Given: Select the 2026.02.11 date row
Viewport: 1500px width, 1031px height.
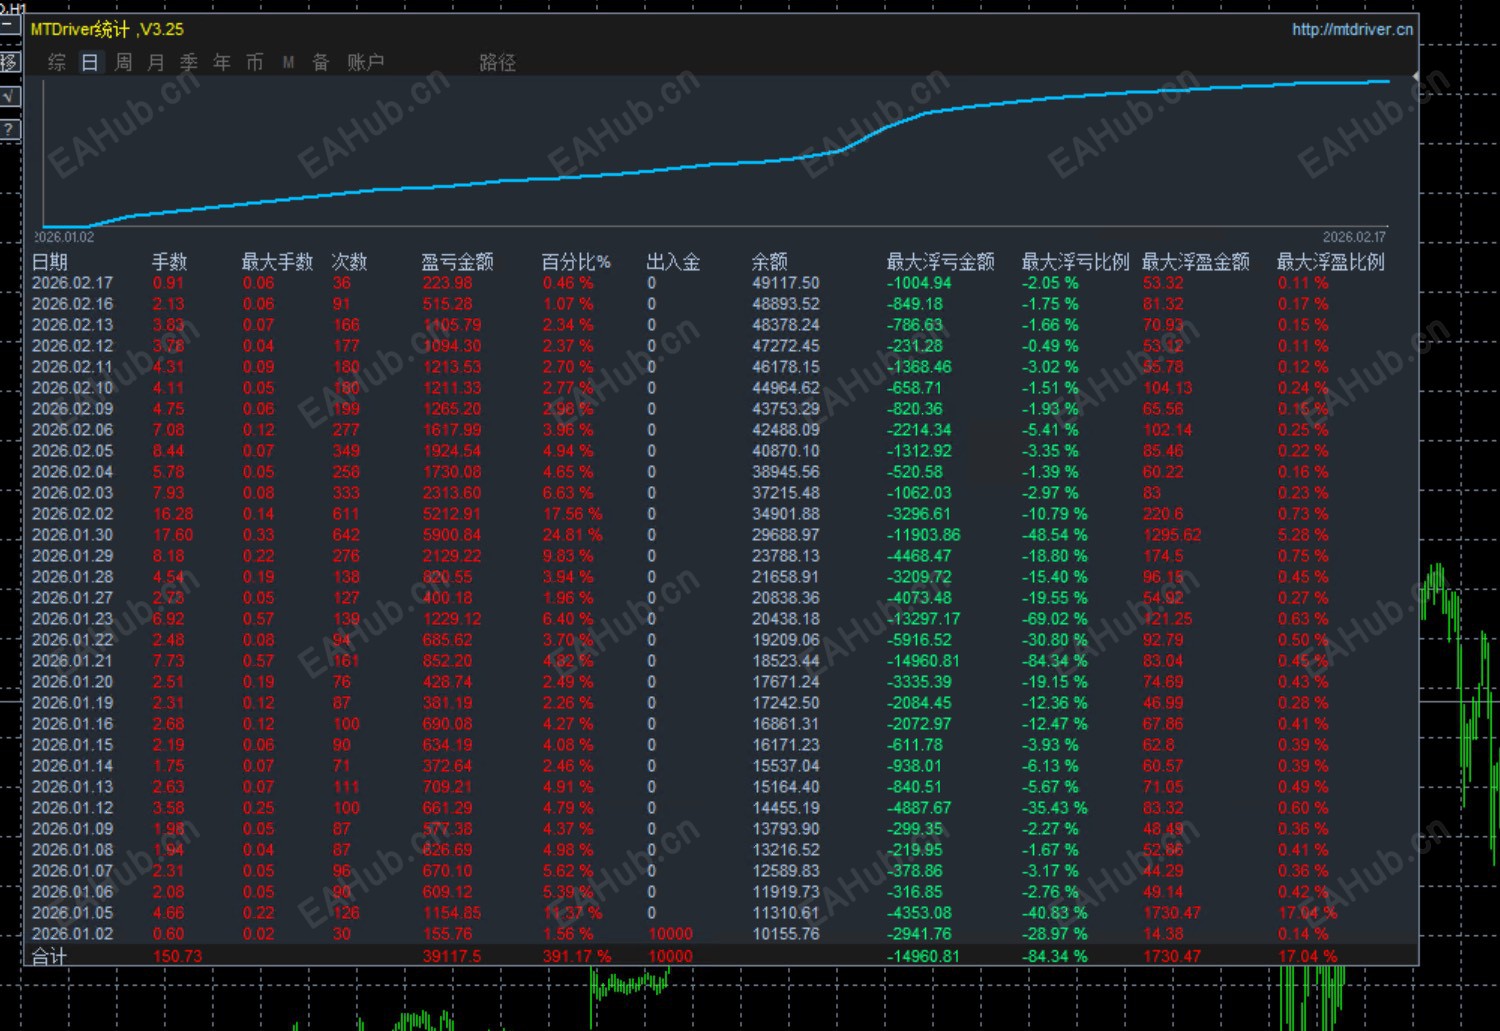Looking at the screenshot, I should [x=72, y=367].
